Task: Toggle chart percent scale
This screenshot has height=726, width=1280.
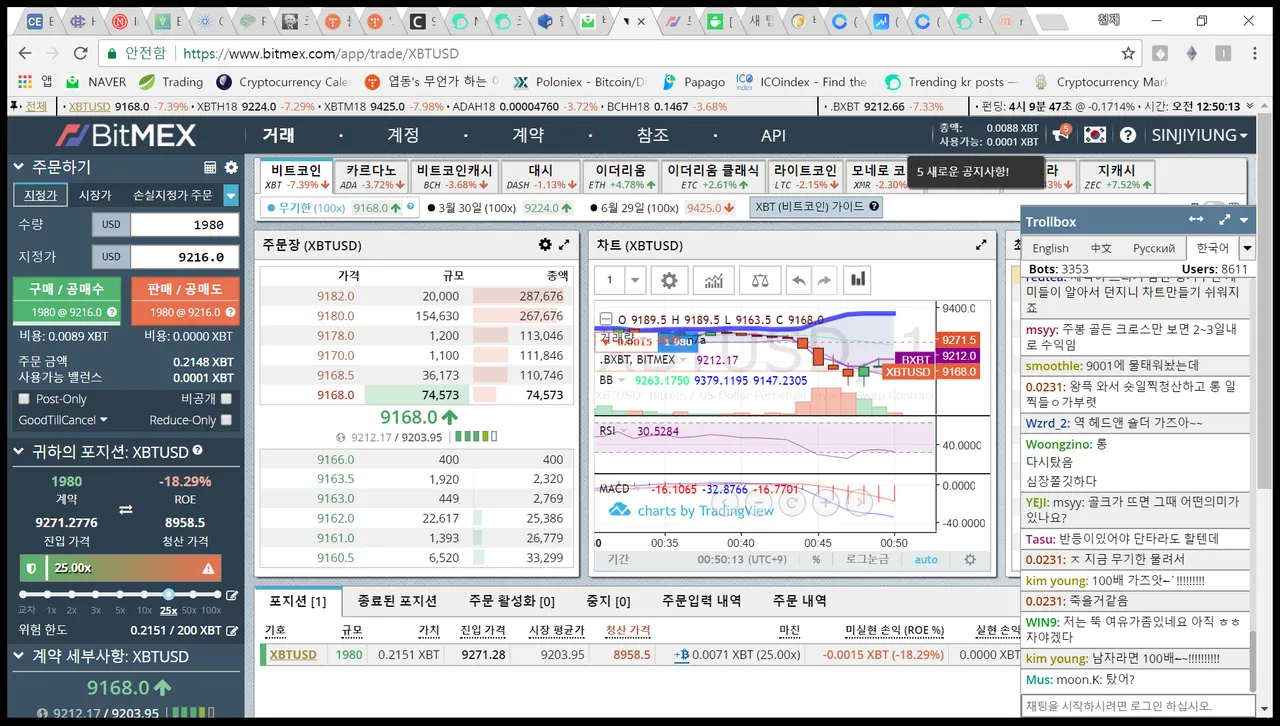Action: 816,560
